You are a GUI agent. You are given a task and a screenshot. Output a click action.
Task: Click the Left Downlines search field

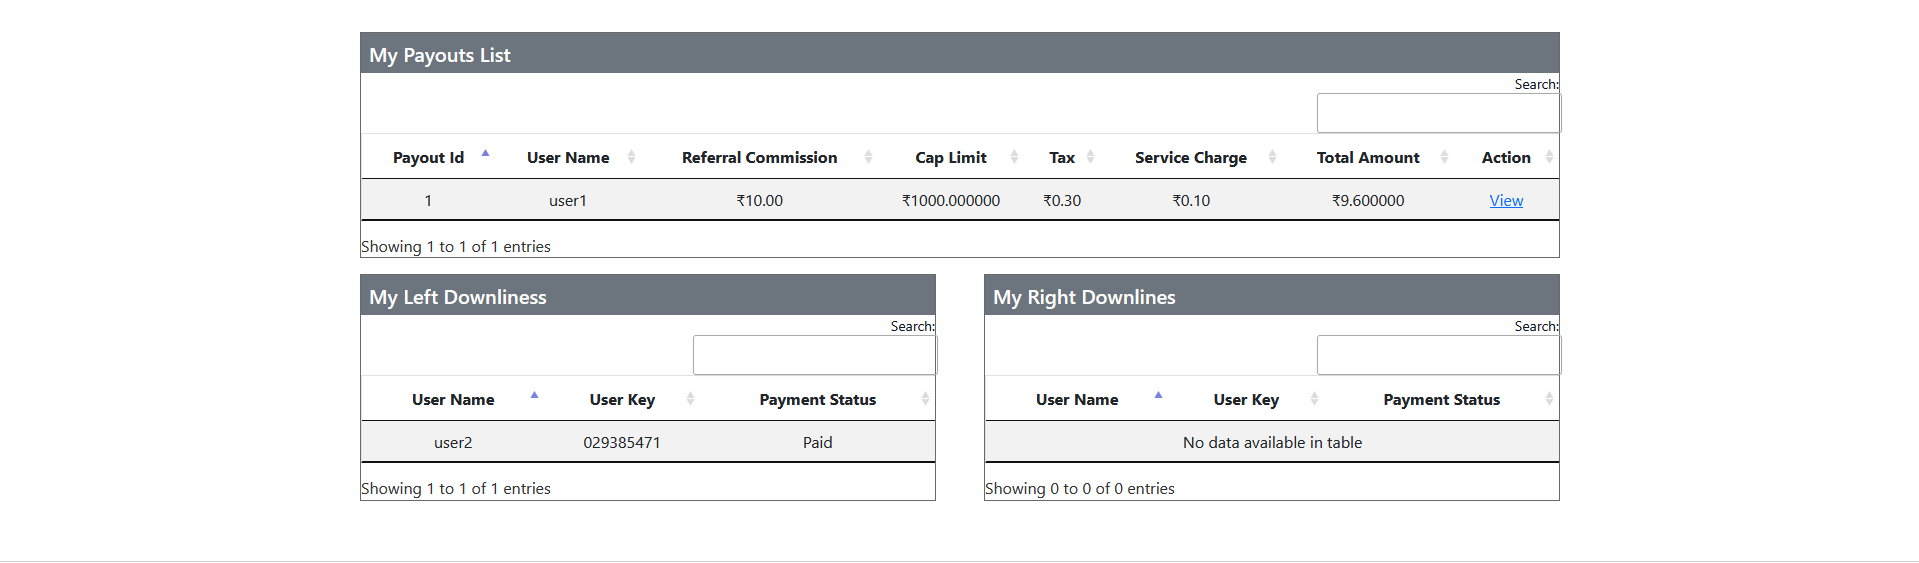(x=814, y=355)
